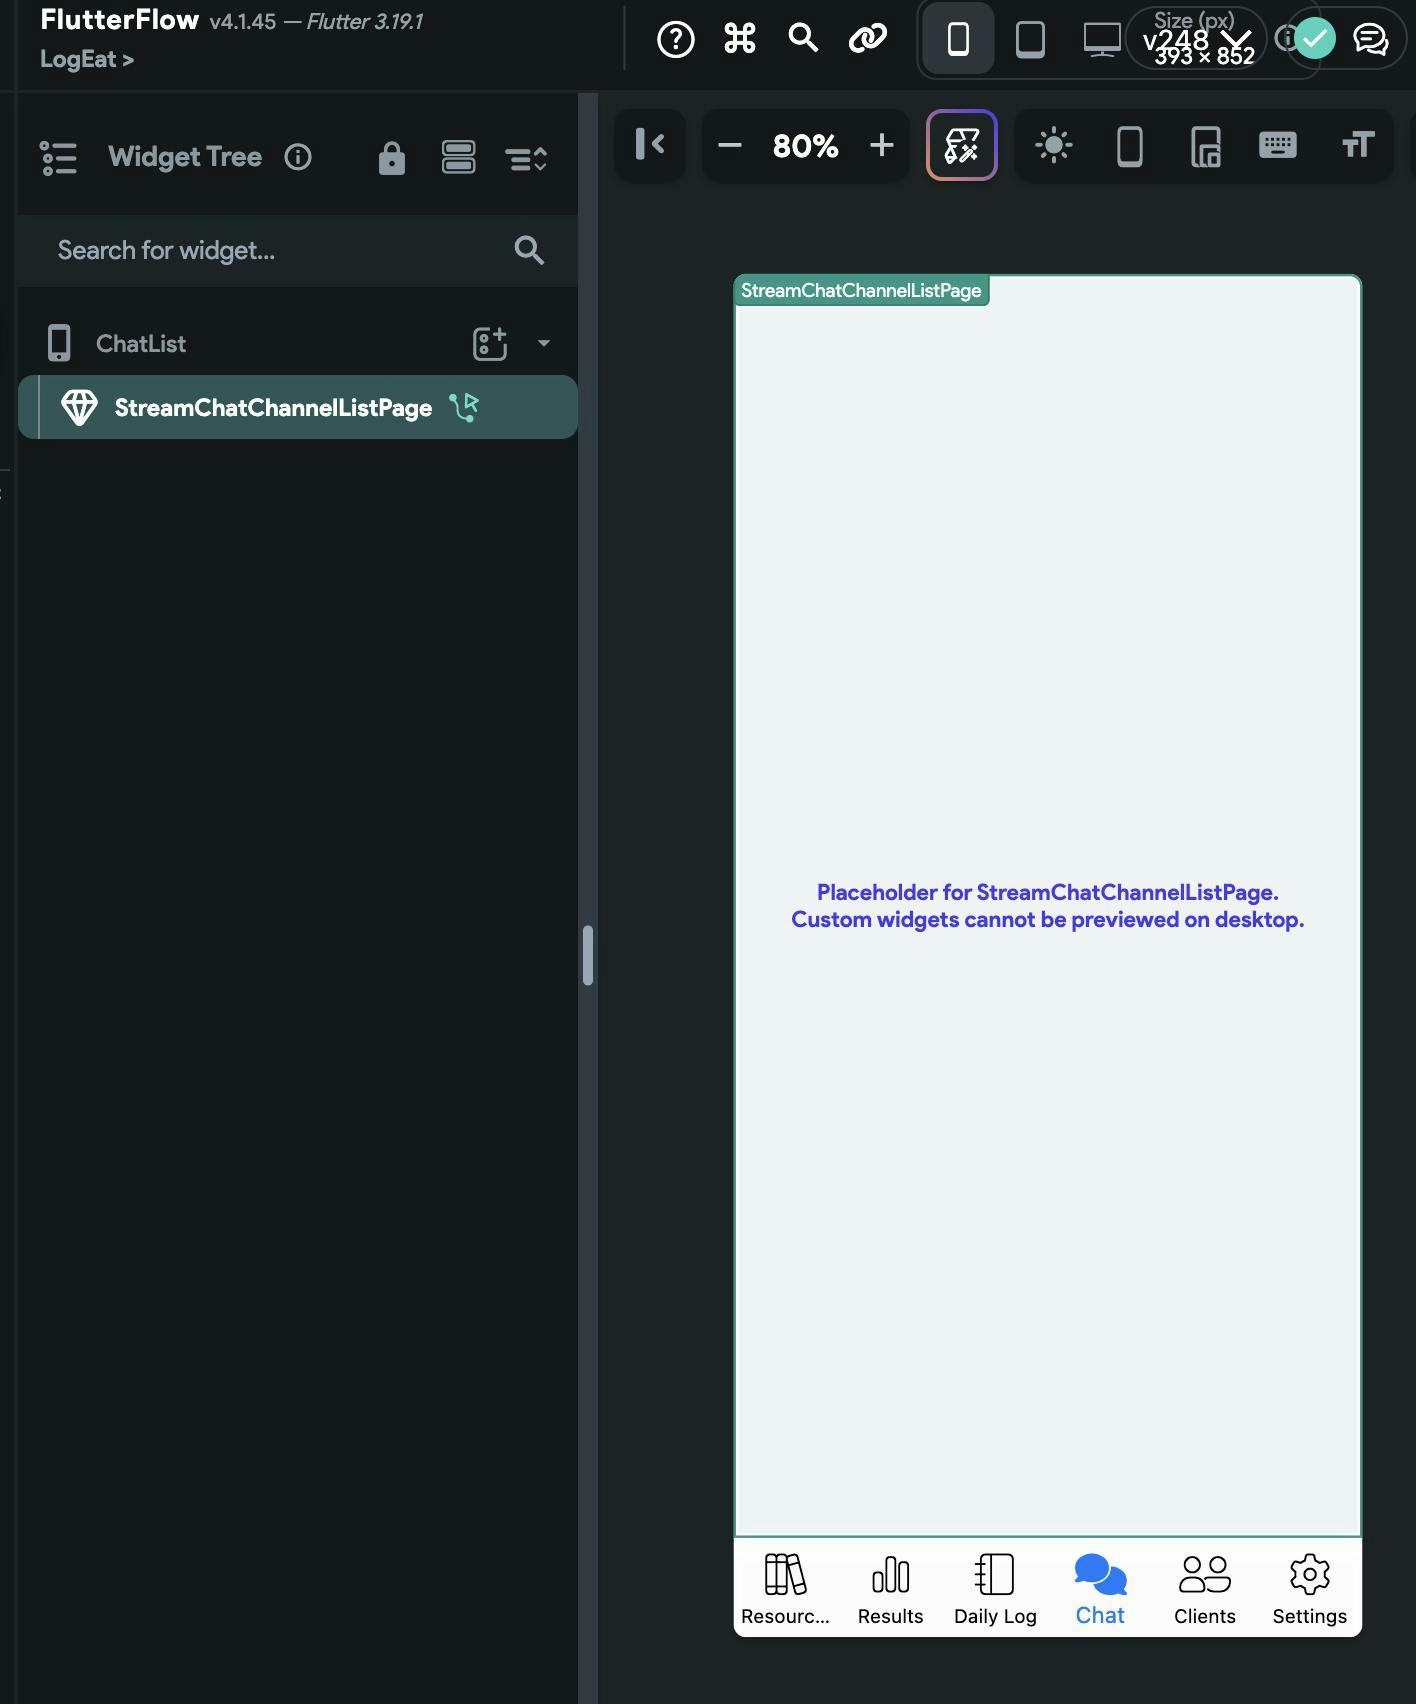Open the help question-mark menu

(676, 39)
